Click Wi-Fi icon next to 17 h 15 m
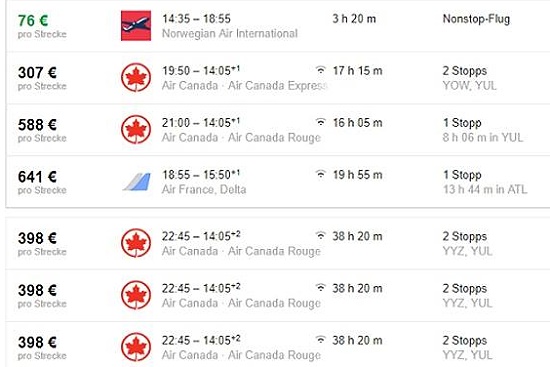 click(x=321, y=70)
